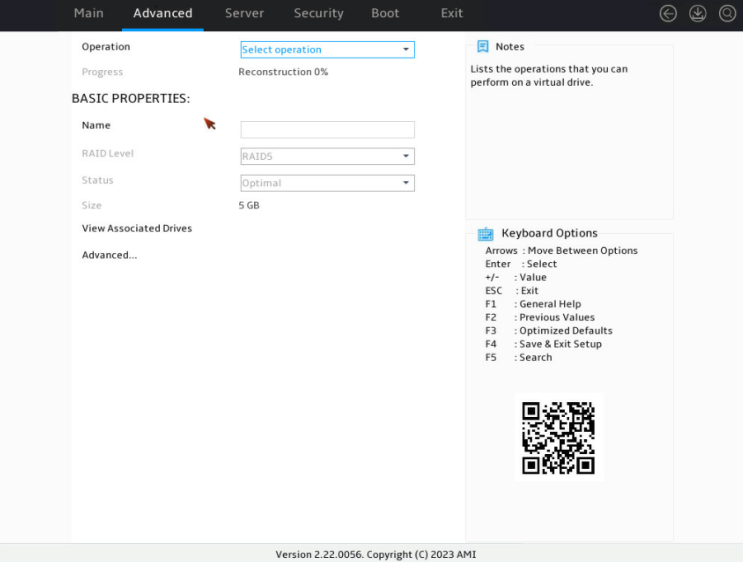
Task: Open the Advanced... properties link
Action: [x=109, y=255]
